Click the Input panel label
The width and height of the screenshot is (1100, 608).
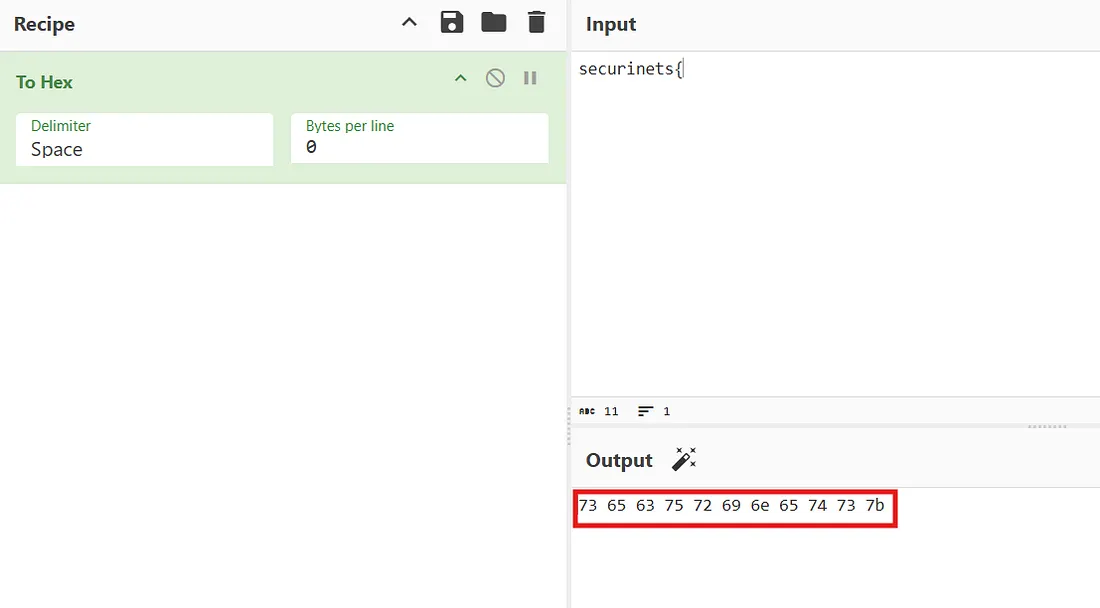pos(610,24)
